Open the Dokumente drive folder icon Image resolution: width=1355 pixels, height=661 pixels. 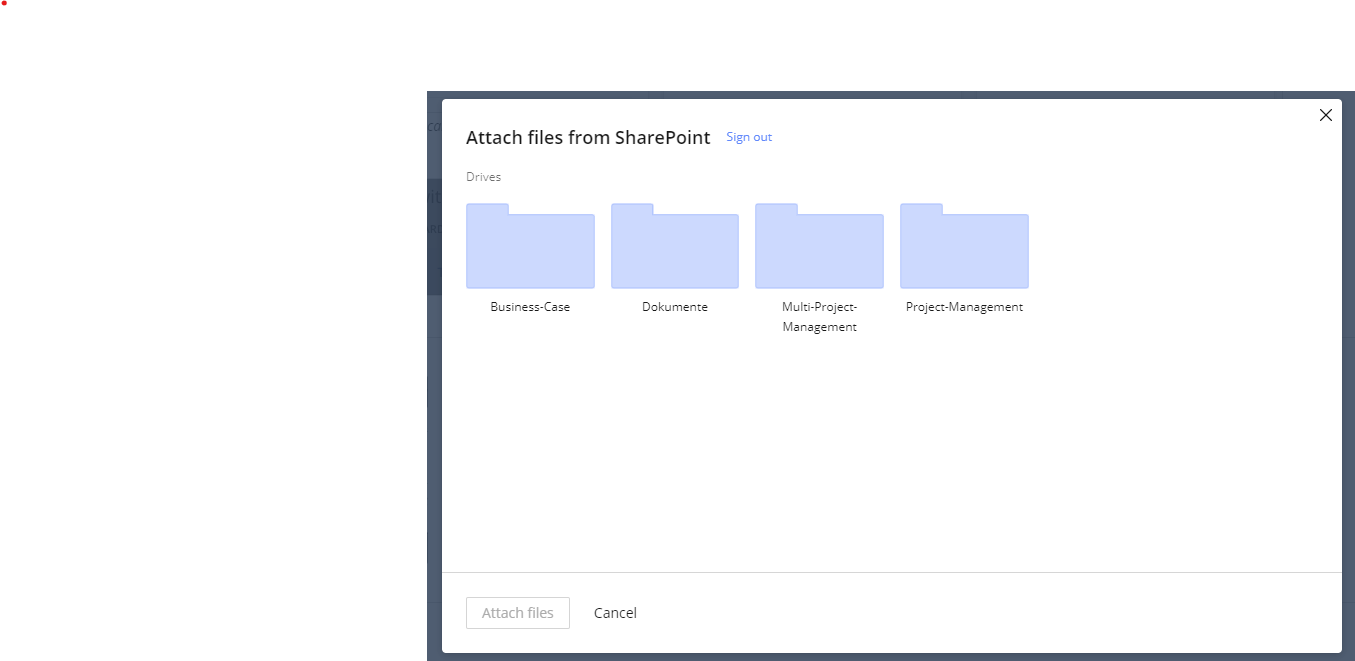(675, 247)
